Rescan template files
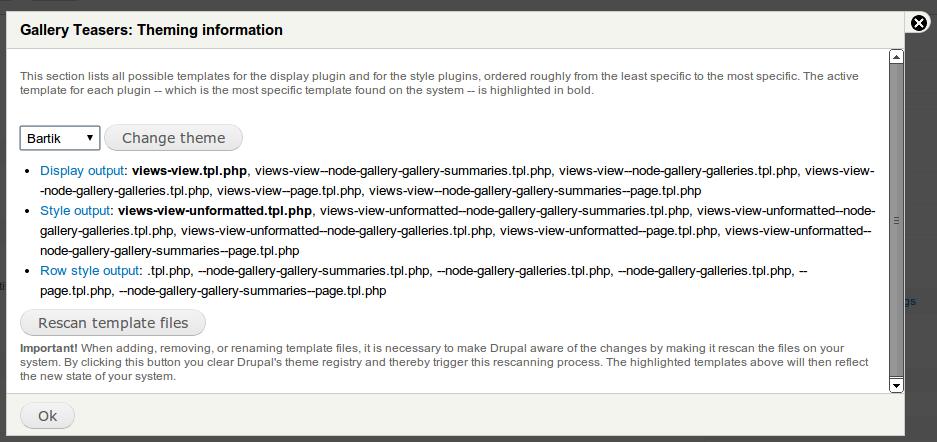This screenshot has width=937, height=442. pos(113,323)
